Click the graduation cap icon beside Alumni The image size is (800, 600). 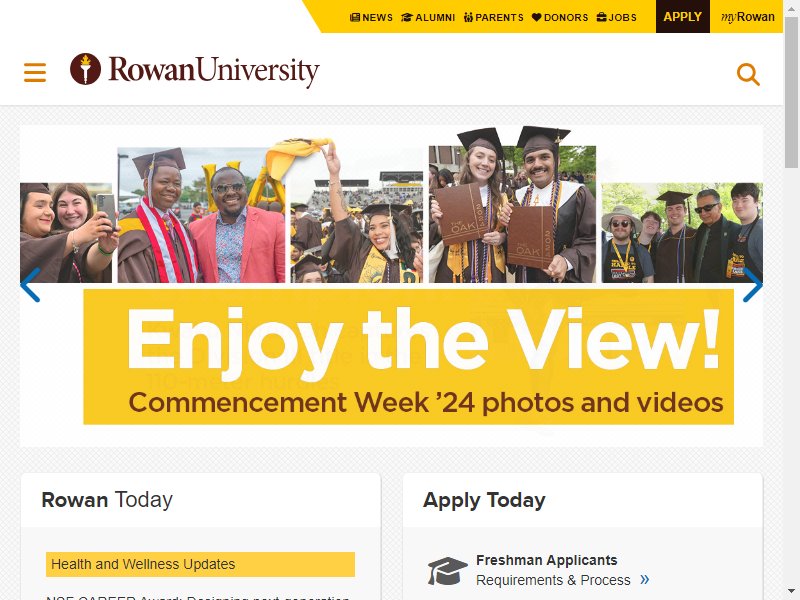(407, 17)
